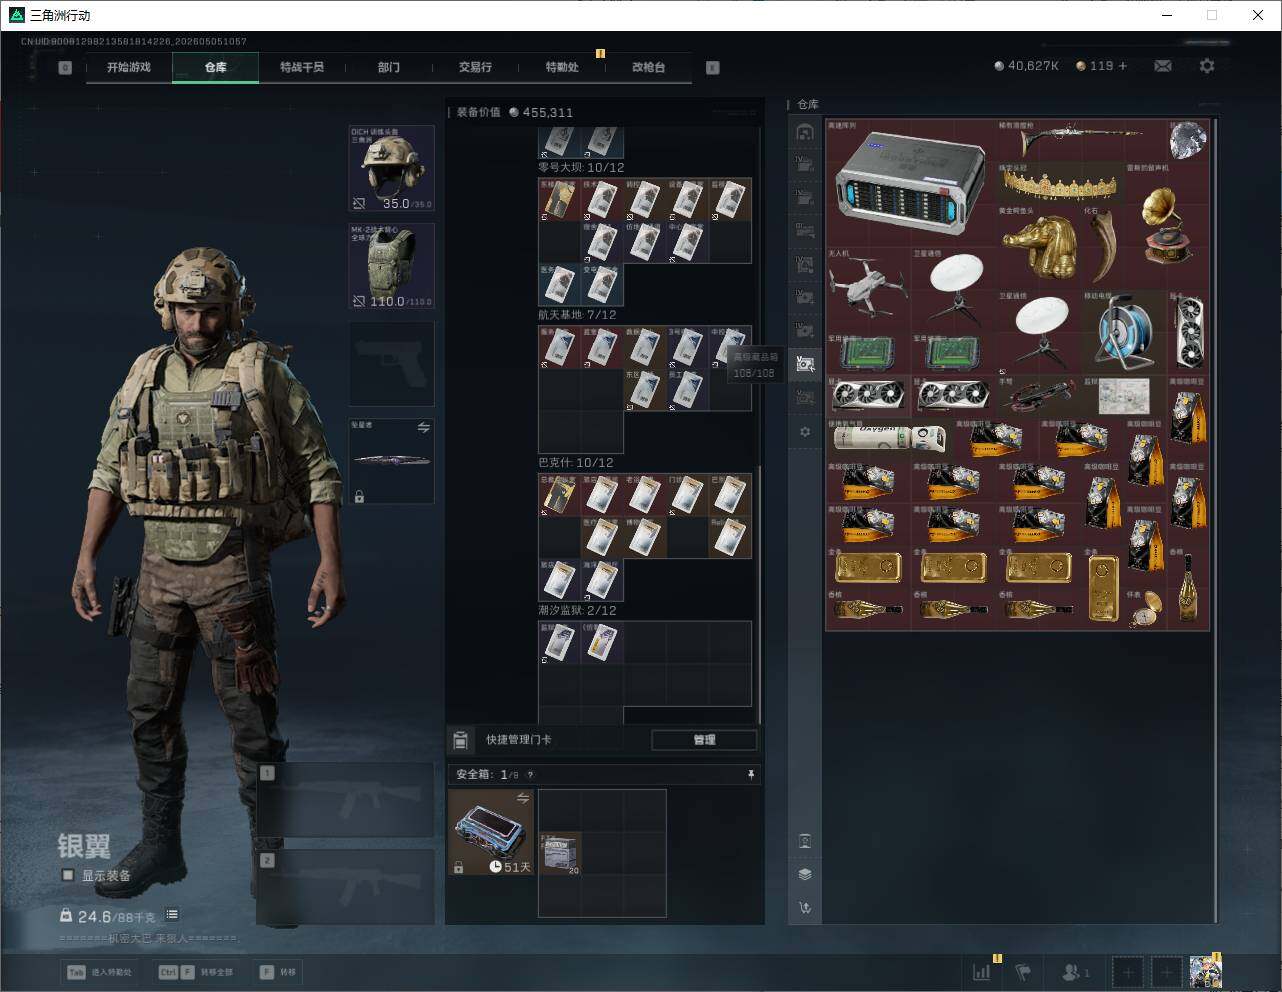Toggle the 显示装备 checkbox
1282x992 pixels.
point(68,875)
